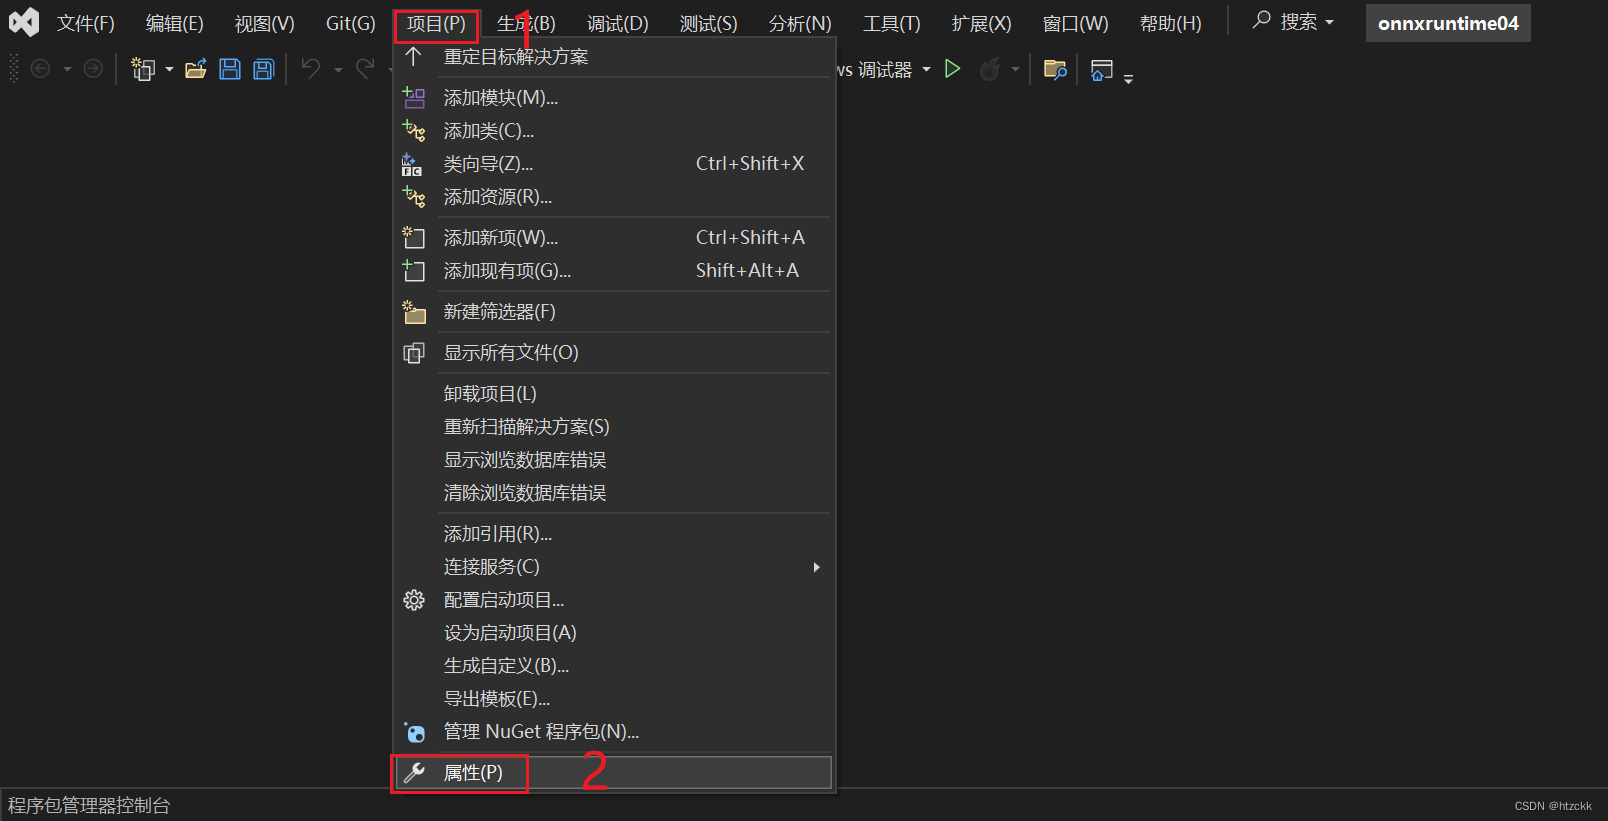Click the save all files icon
This screenshot has width=1608, height=821.
point(264,69)
